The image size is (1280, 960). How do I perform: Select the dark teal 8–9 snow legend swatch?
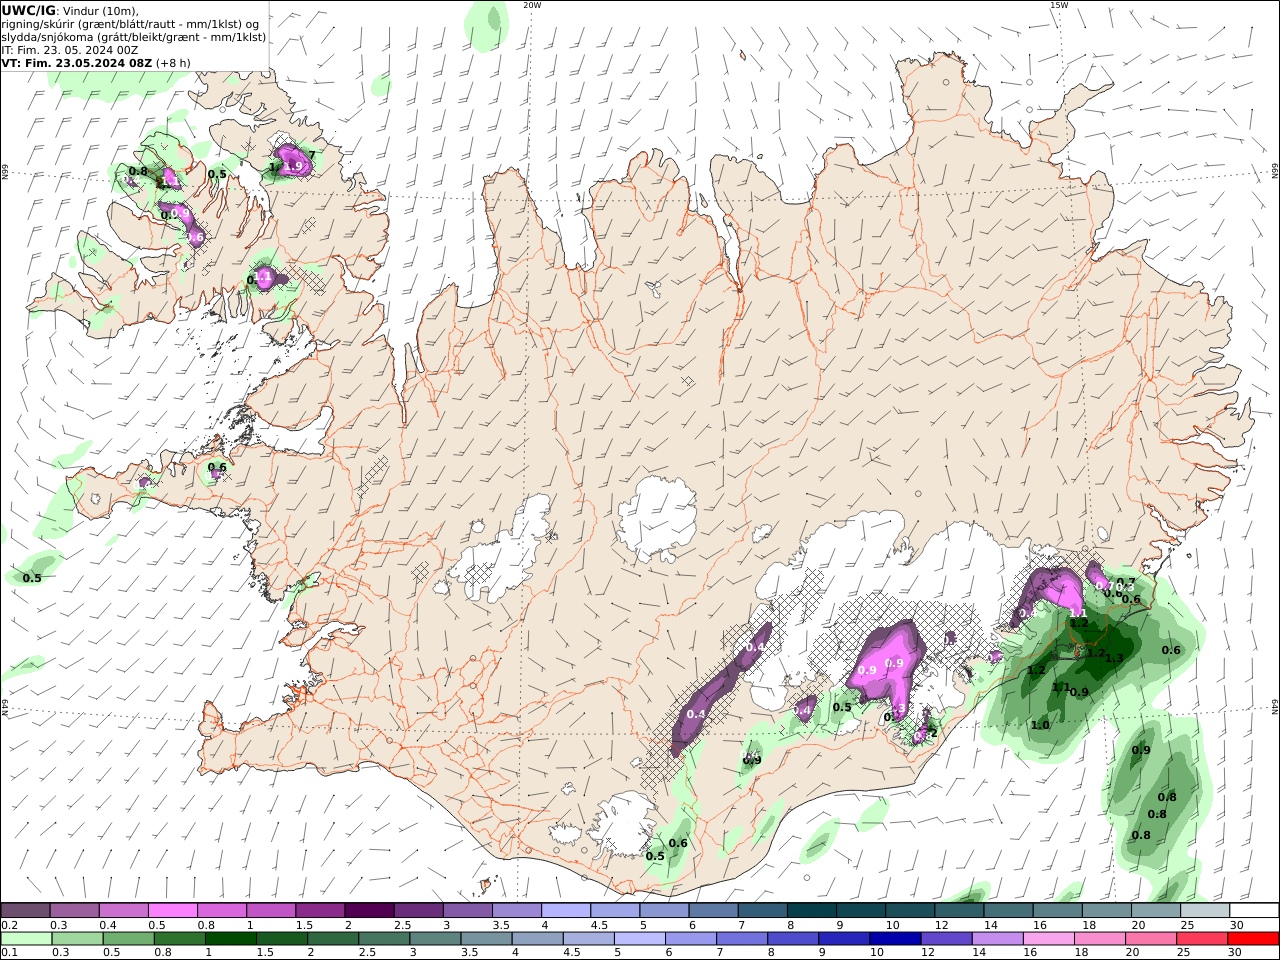point(811,910)
